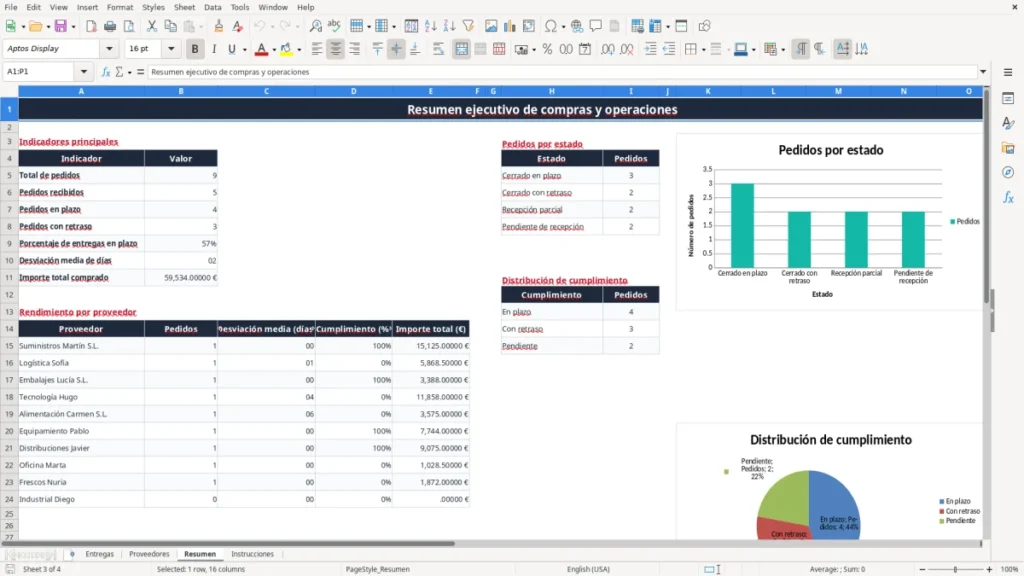Open font color dropdown arrow
The width and height of the screenshot is (1024, 576).
click(x=274, y=50)
